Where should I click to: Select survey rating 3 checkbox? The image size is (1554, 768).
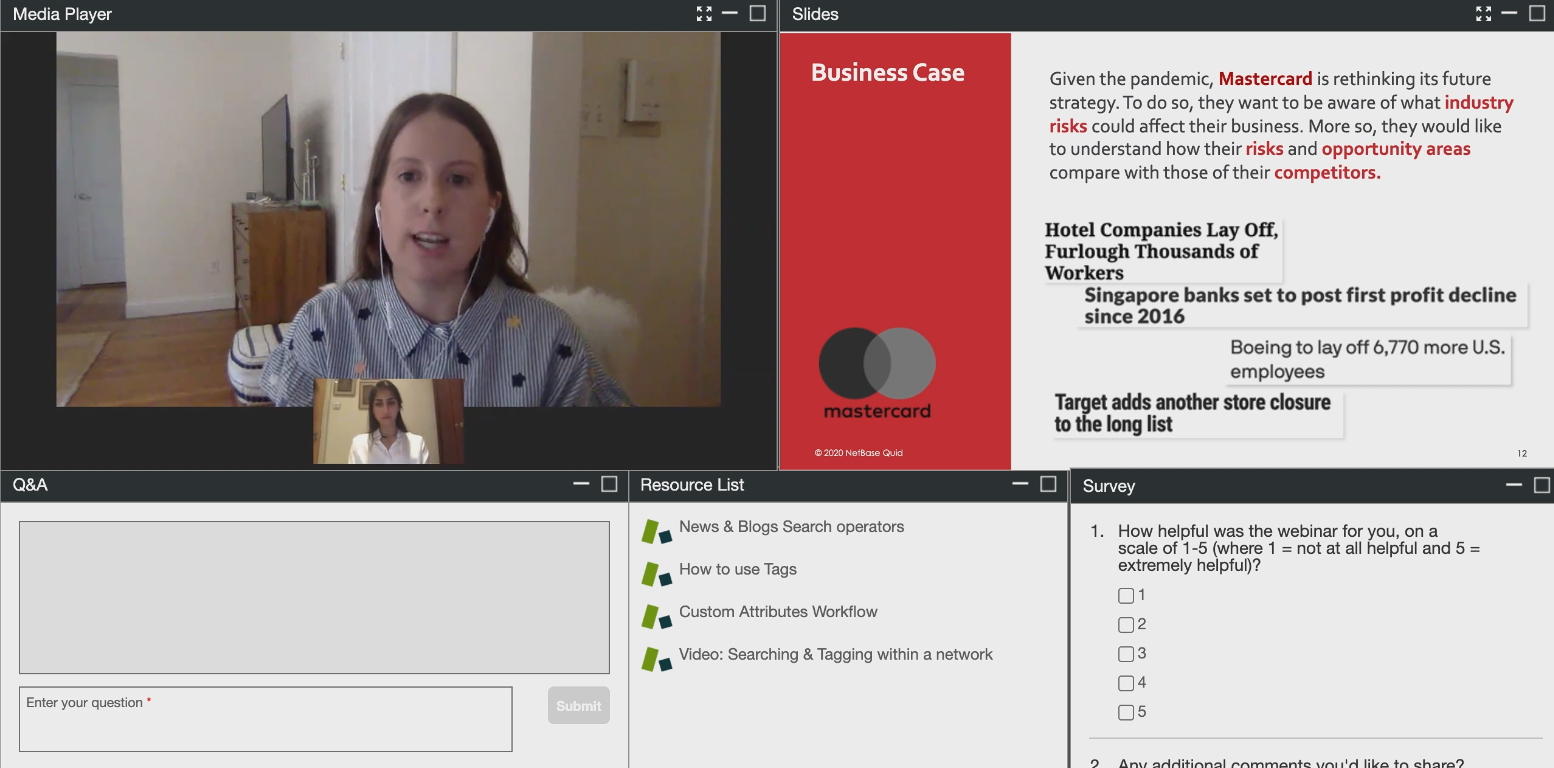[1126, 654]
